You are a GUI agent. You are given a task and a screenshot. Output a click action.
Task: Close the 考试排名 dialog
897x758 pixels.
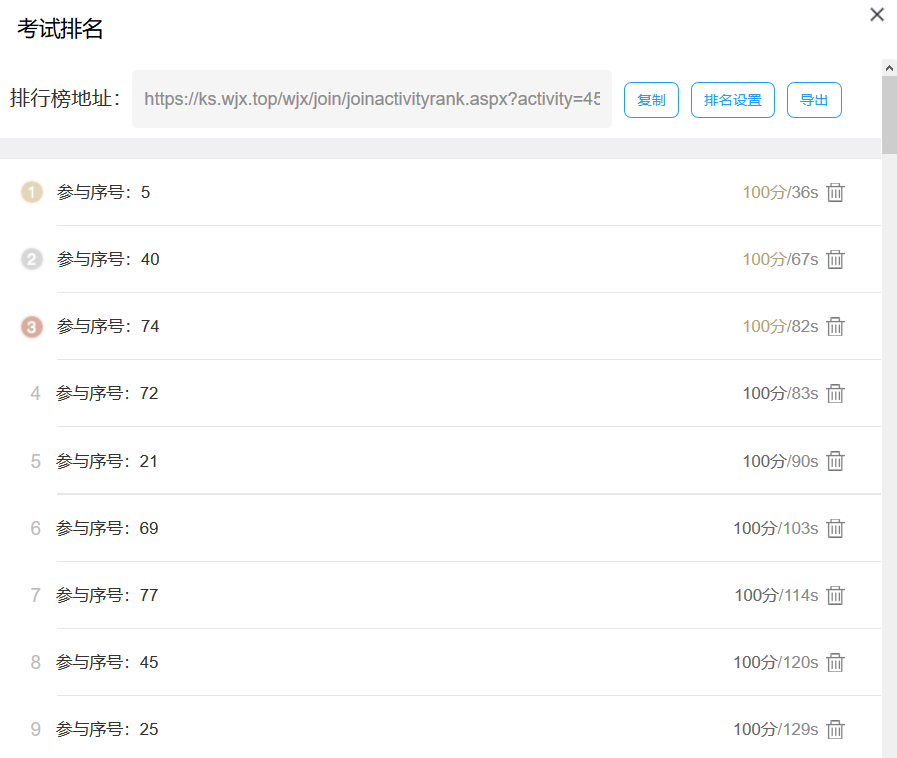pyautogui.click(x=877, y=15)
